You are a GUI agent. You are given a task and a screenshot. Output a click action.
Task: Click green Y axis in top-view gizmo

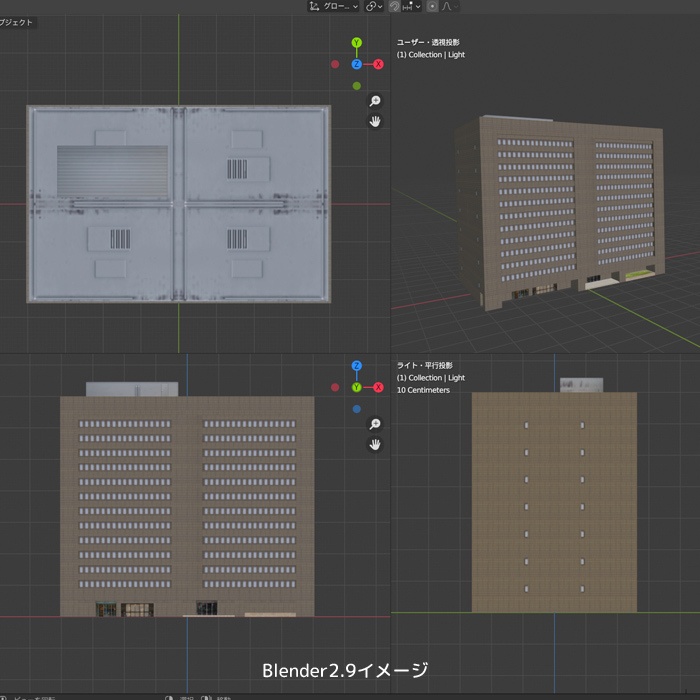coord(357,43)
